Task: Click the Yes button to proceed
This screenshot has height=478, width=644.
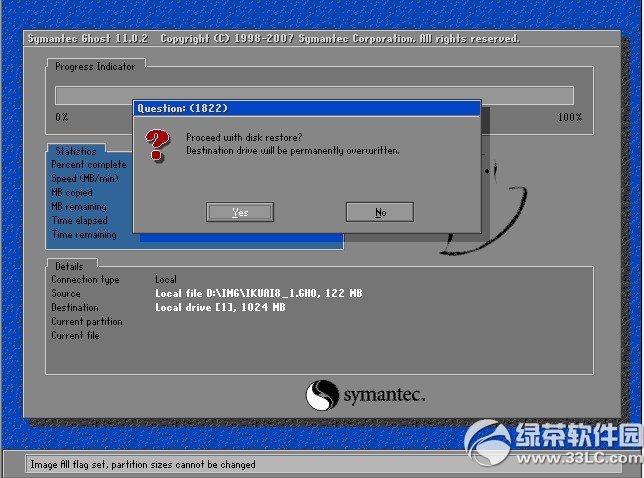Action: [239, 212]
